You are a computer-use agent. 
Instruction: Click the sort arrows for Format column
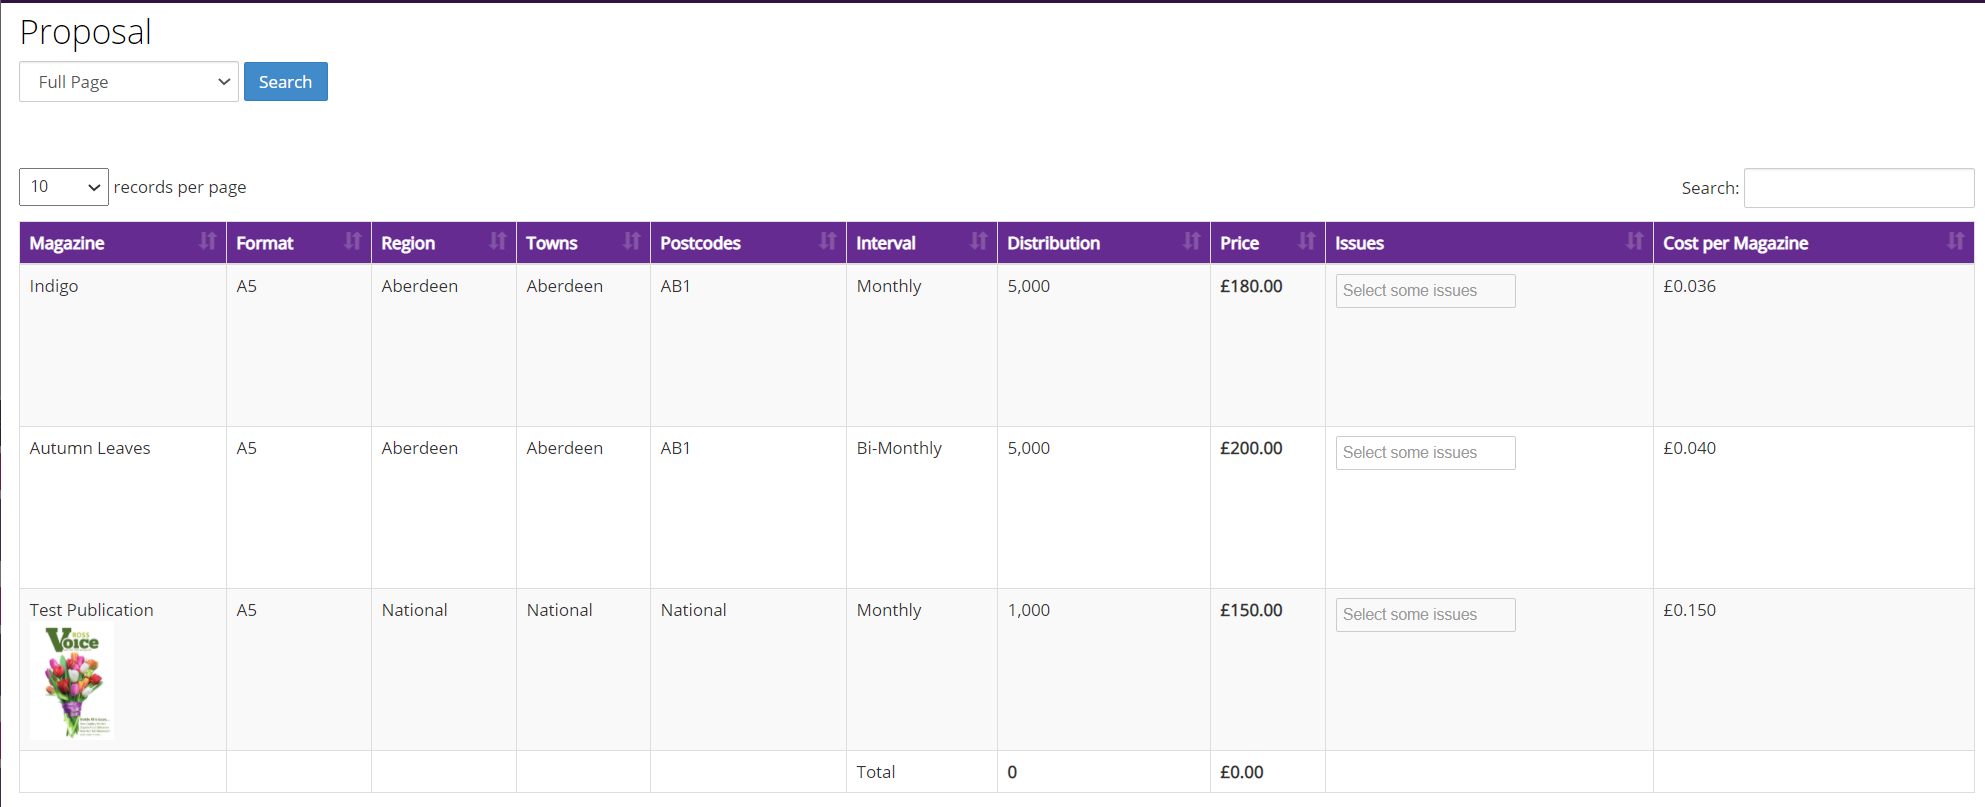pos(352,241)
